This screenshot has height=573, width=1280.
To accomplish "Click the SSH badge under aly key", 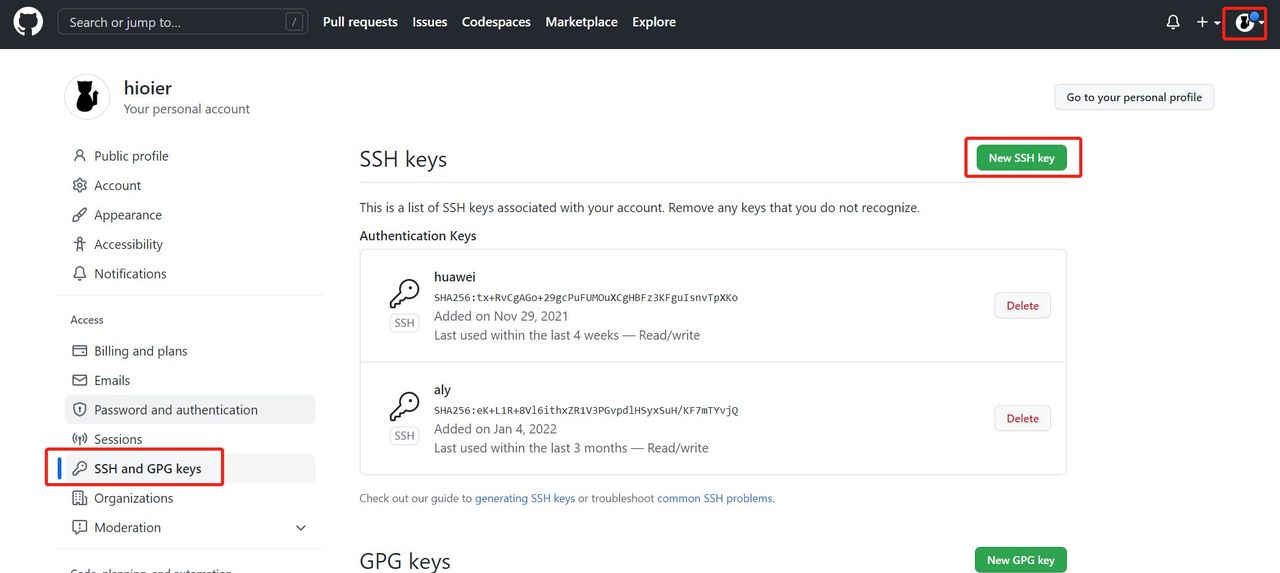I will 404,436.
